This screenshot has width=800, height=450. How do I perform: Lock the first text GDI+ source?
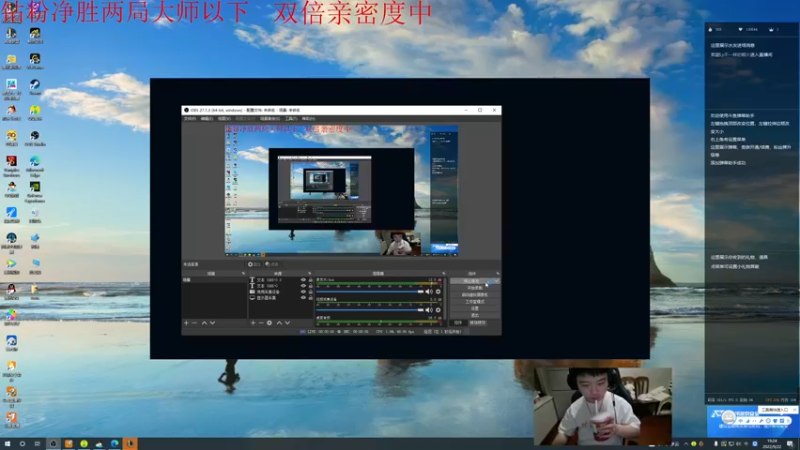tap(311, 280)
